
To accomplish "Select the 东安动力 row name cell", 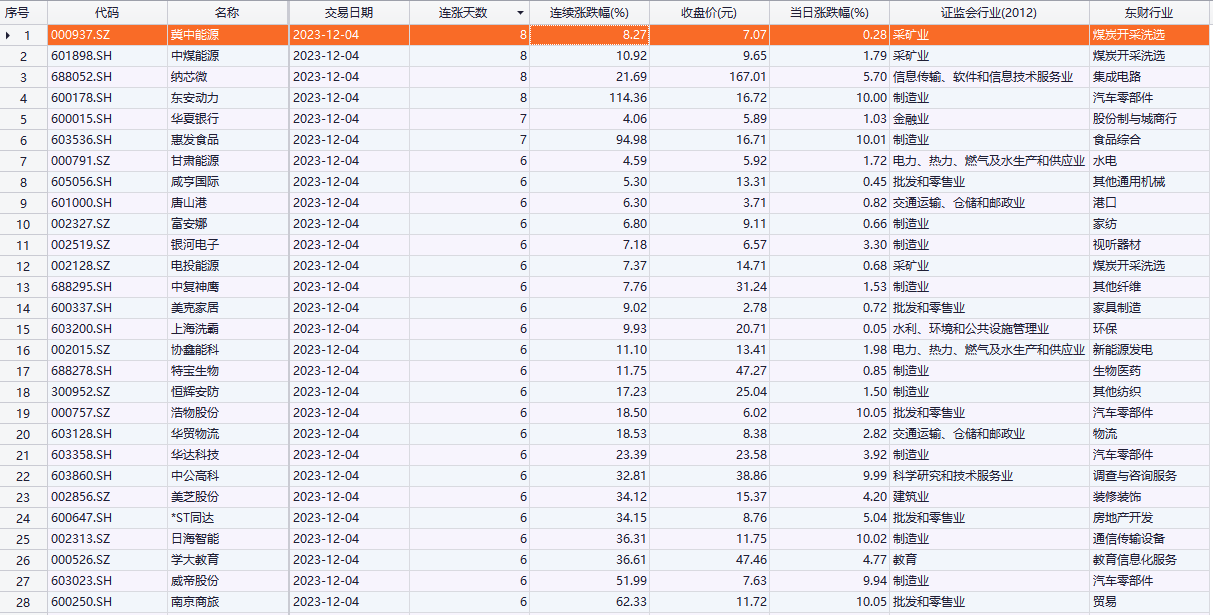I will click(195, 98).
